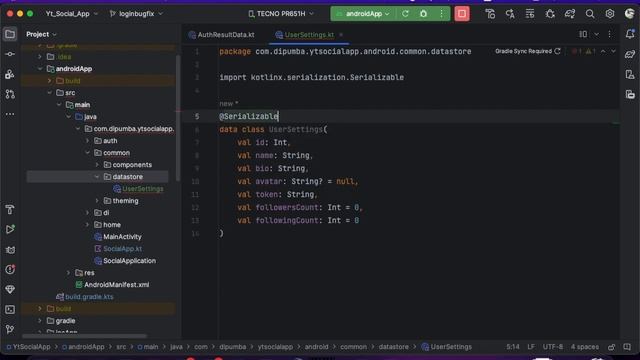Toggle read-only lock icon in status bar
The width and height of the screenshot is (640, 360).
[x=611, y=347]
